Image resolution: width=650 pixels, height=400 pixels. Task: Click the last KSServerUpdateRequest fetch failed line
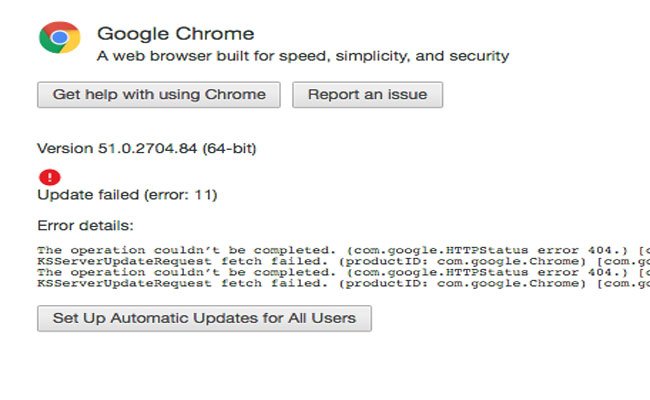pos(343,284)
